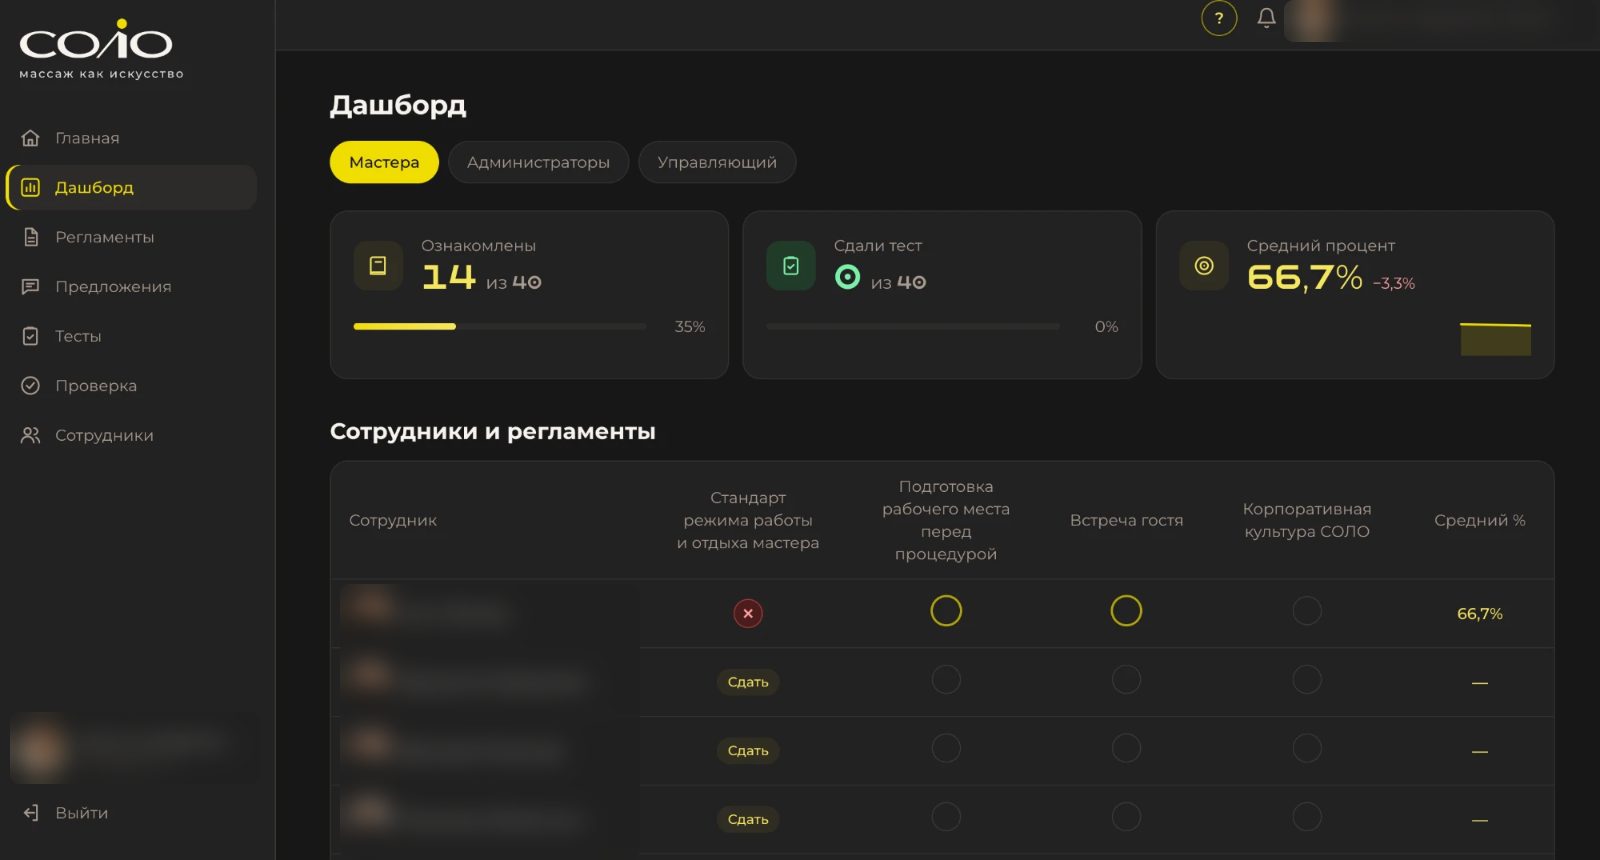
Task: Switch to the Администраторы tab
Action: pyautogui.click(x=538, y=162)
